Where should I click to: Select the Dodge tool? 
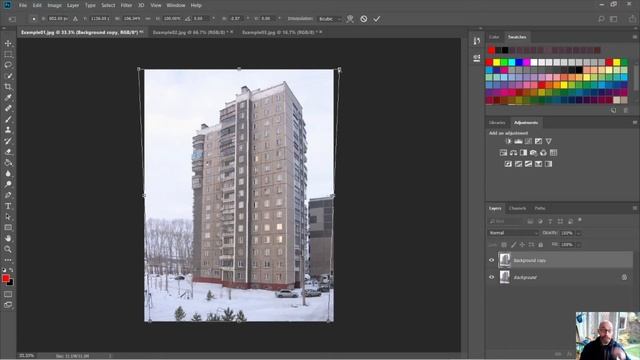[x=8, y=184]
